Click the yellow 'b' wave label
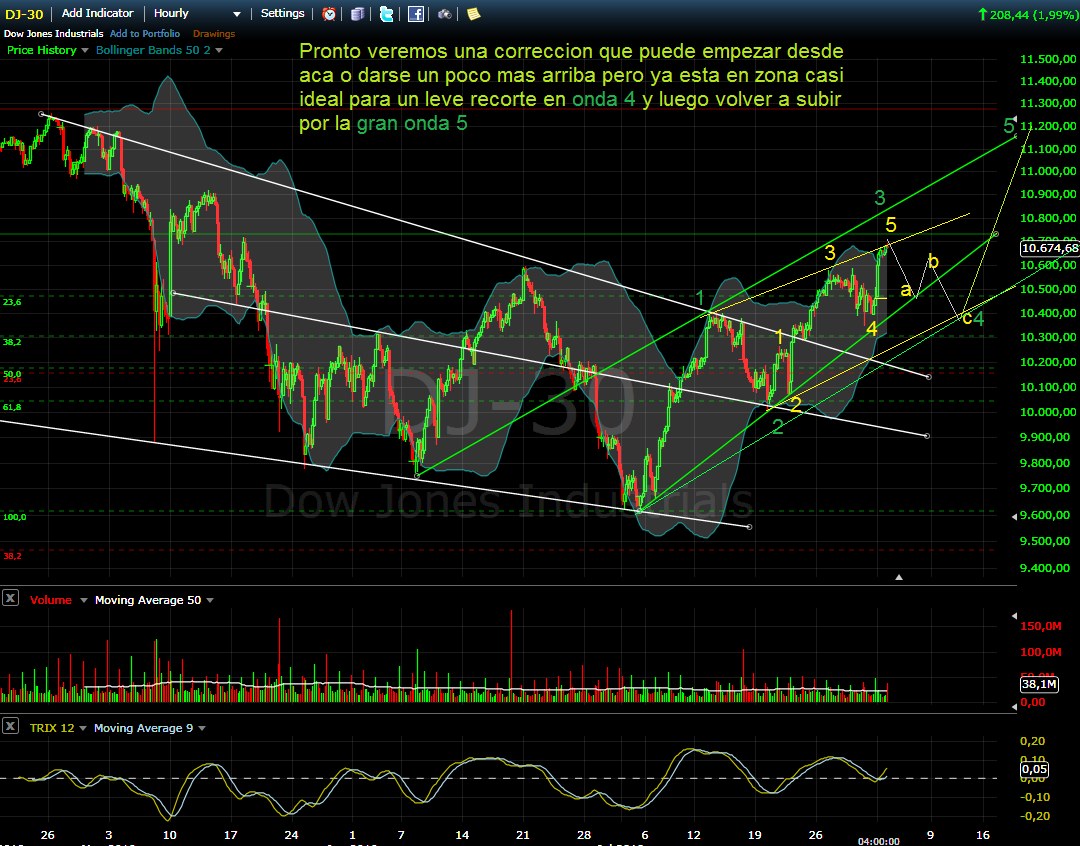This screenshot has height=846, width=1080. [933, 261]
